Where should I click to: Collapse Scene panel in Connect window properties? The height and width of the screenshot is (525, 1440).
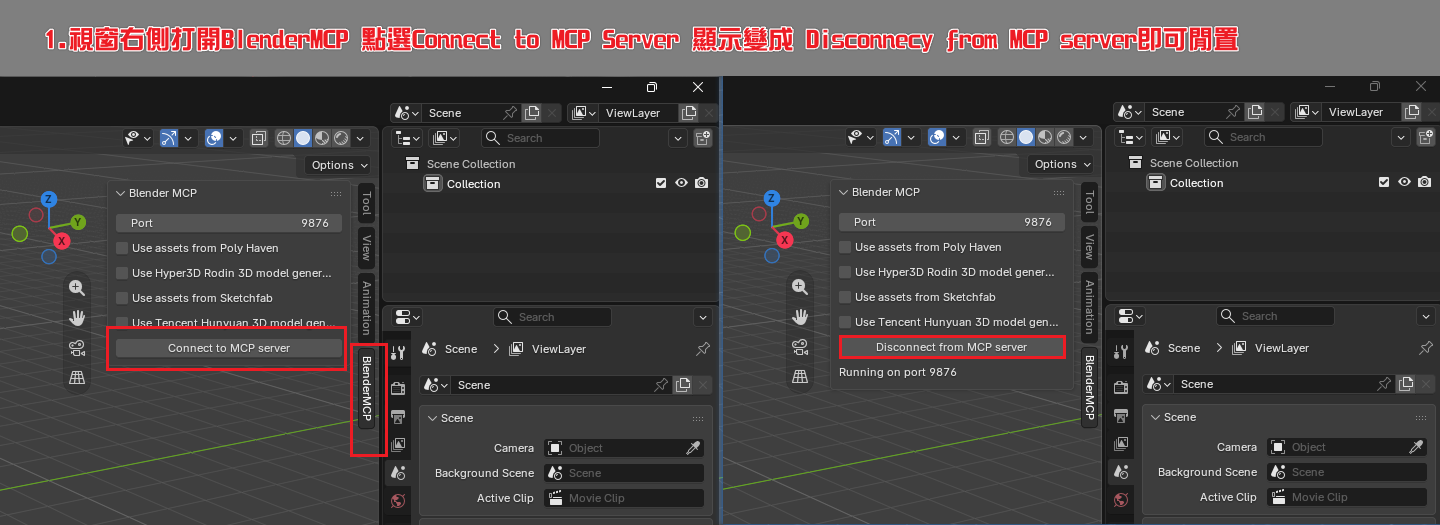point(433,418)
